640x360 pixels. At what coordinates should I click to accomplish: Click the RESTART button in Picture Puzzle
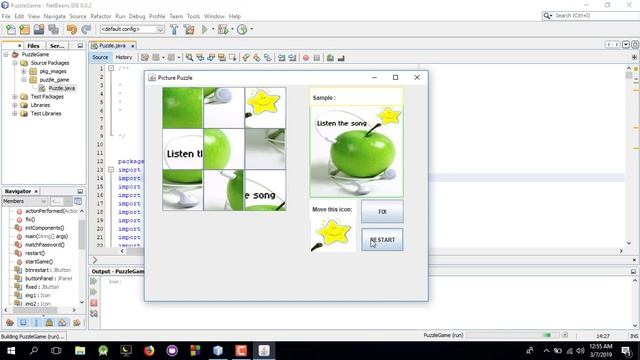tap(382, 240)
